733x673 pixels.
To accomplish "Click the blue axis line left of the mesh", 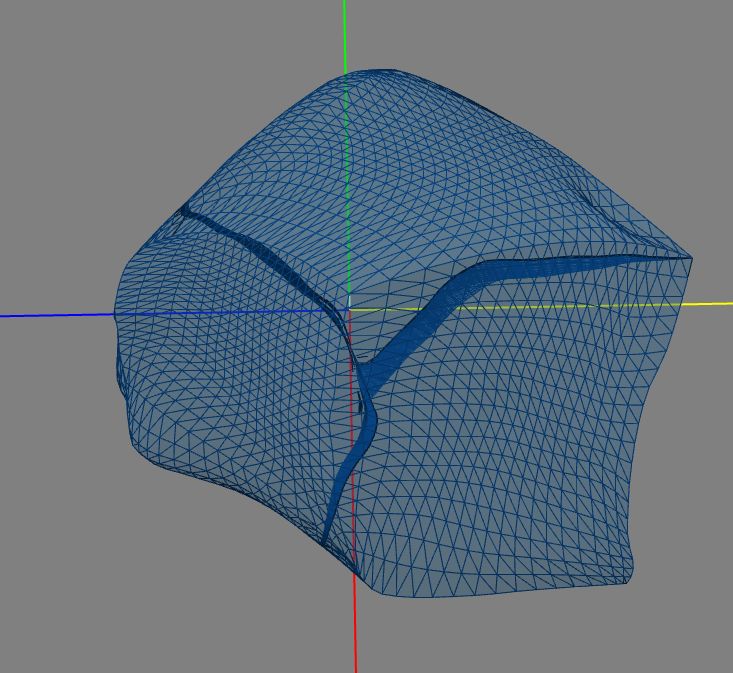I will (x=57, y=315).
